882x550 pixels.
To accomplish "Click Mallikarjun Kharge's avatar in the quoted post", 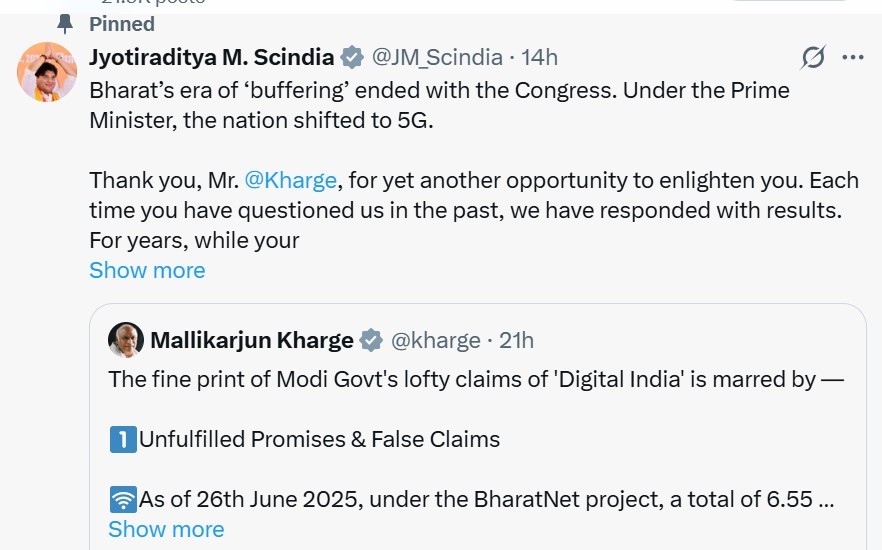I will [x=126, y=340].
